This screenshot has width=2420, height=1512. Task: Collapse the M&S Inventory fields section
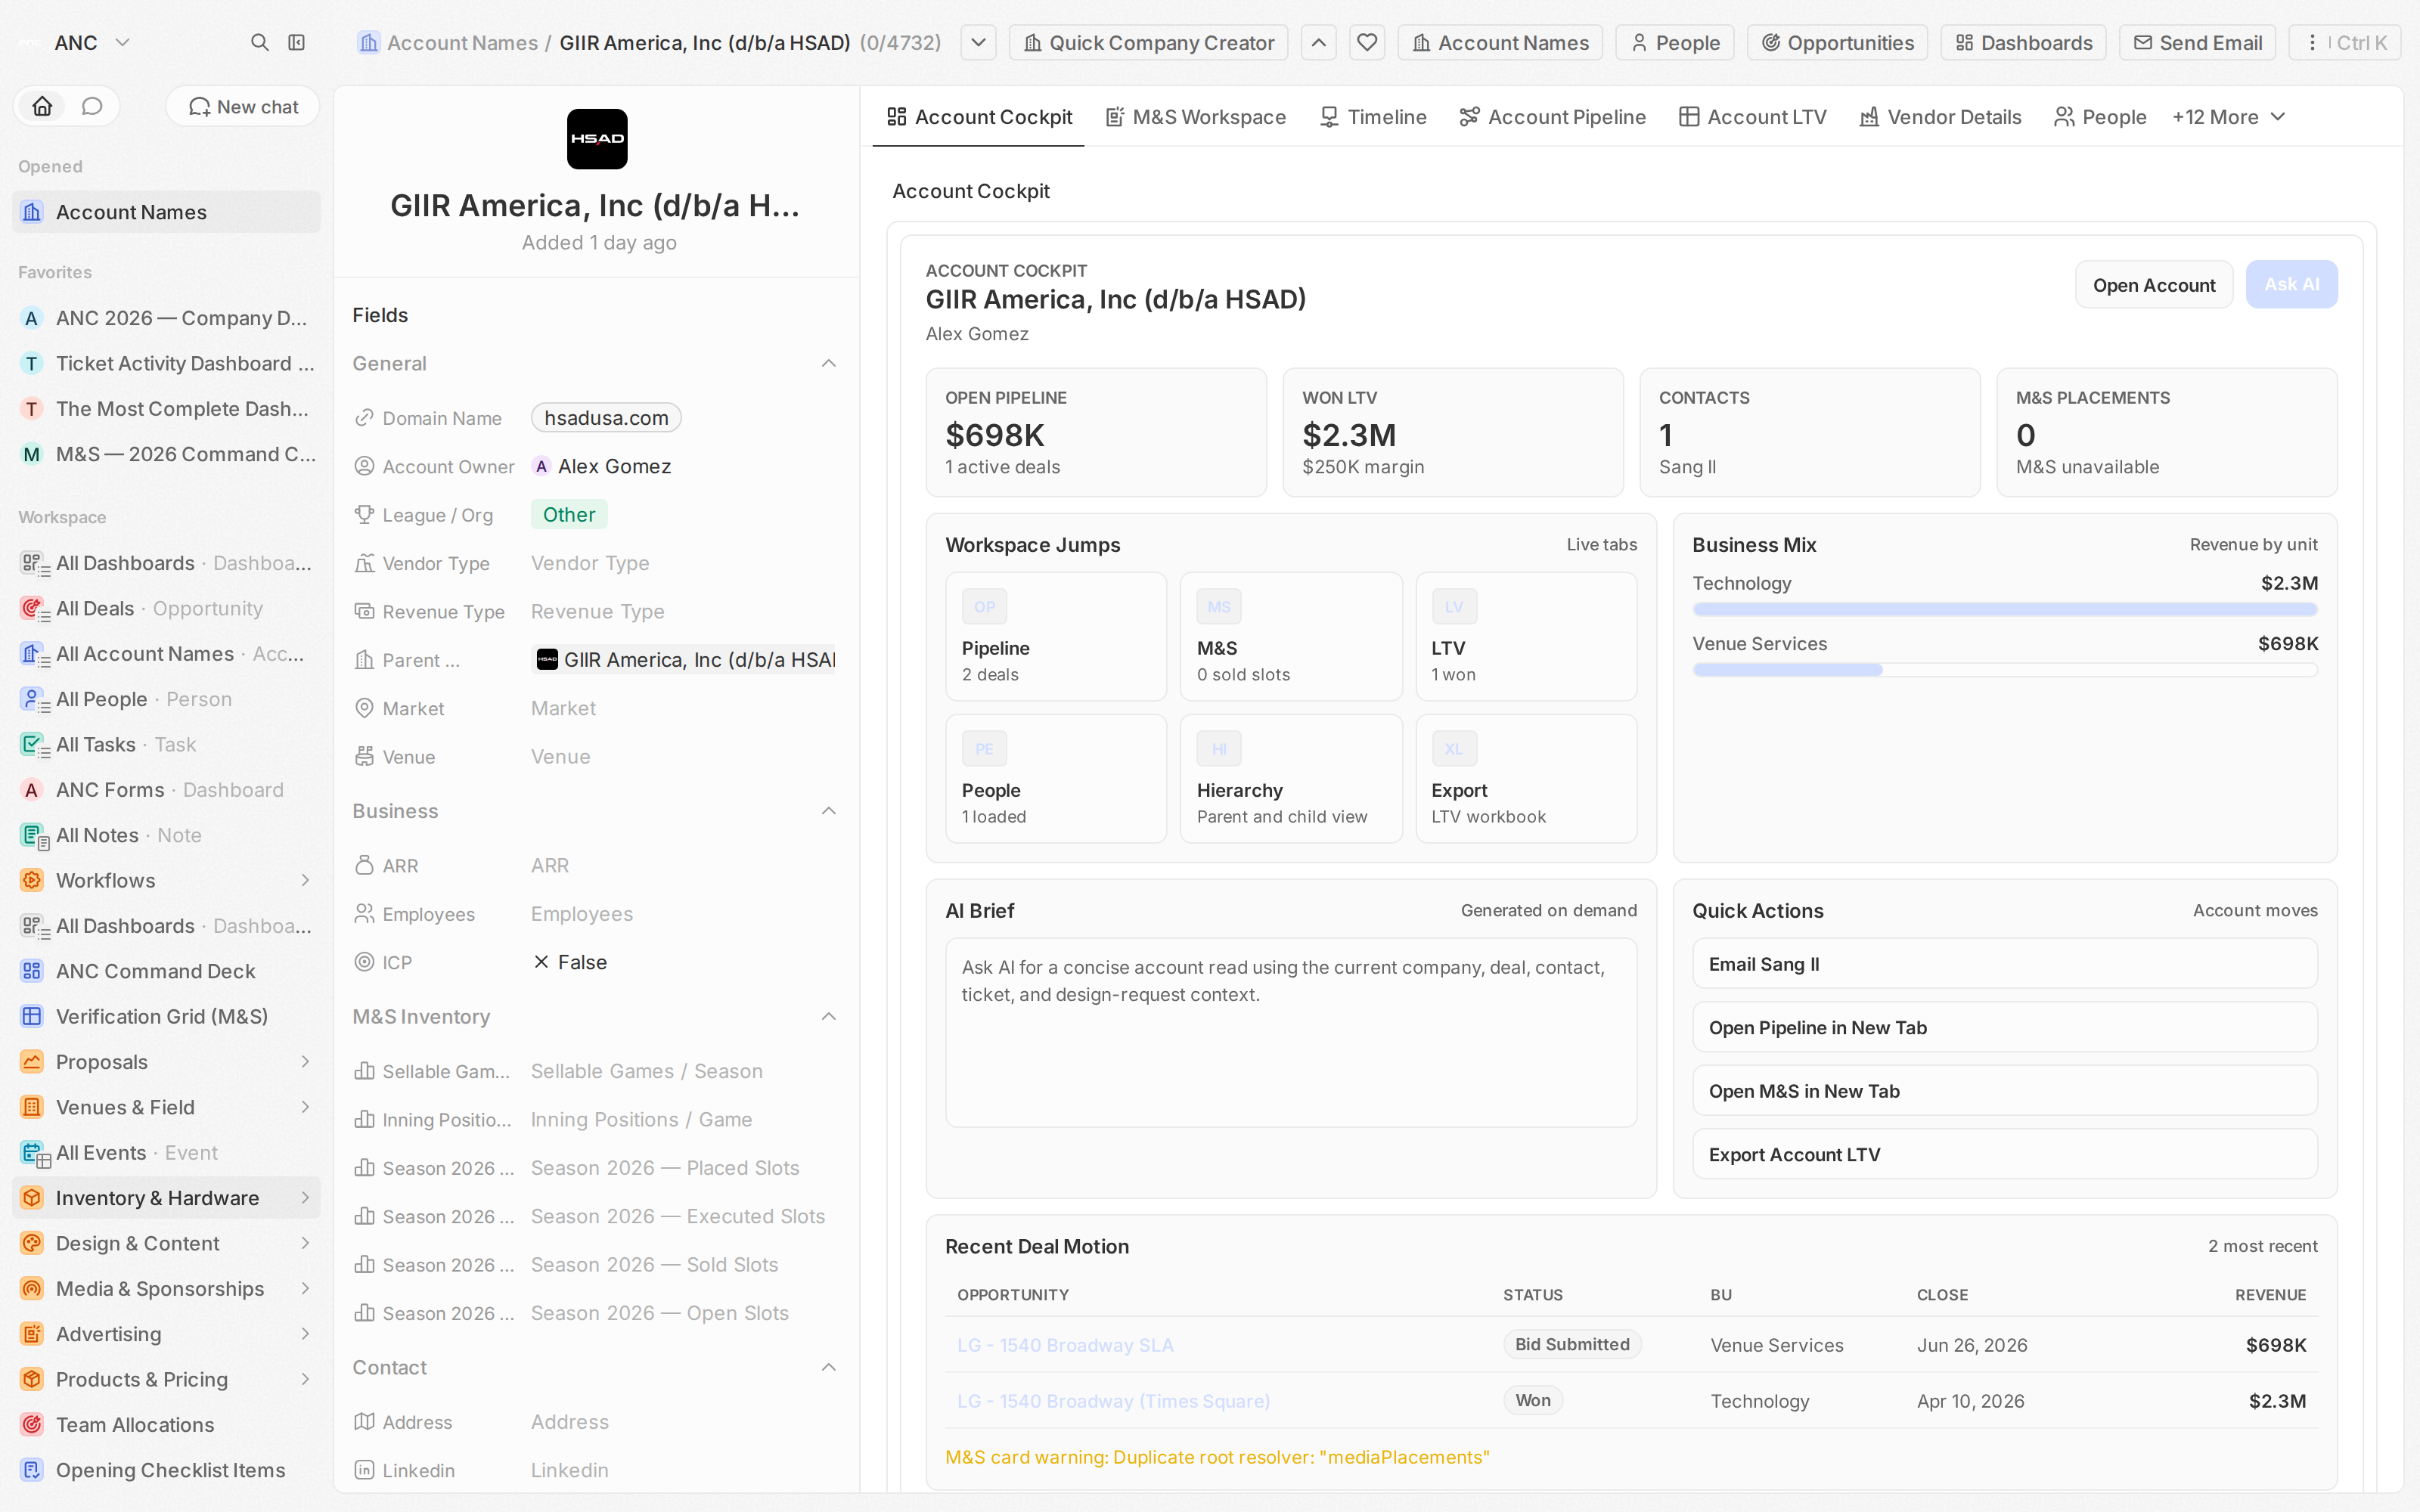(828, 1016)
